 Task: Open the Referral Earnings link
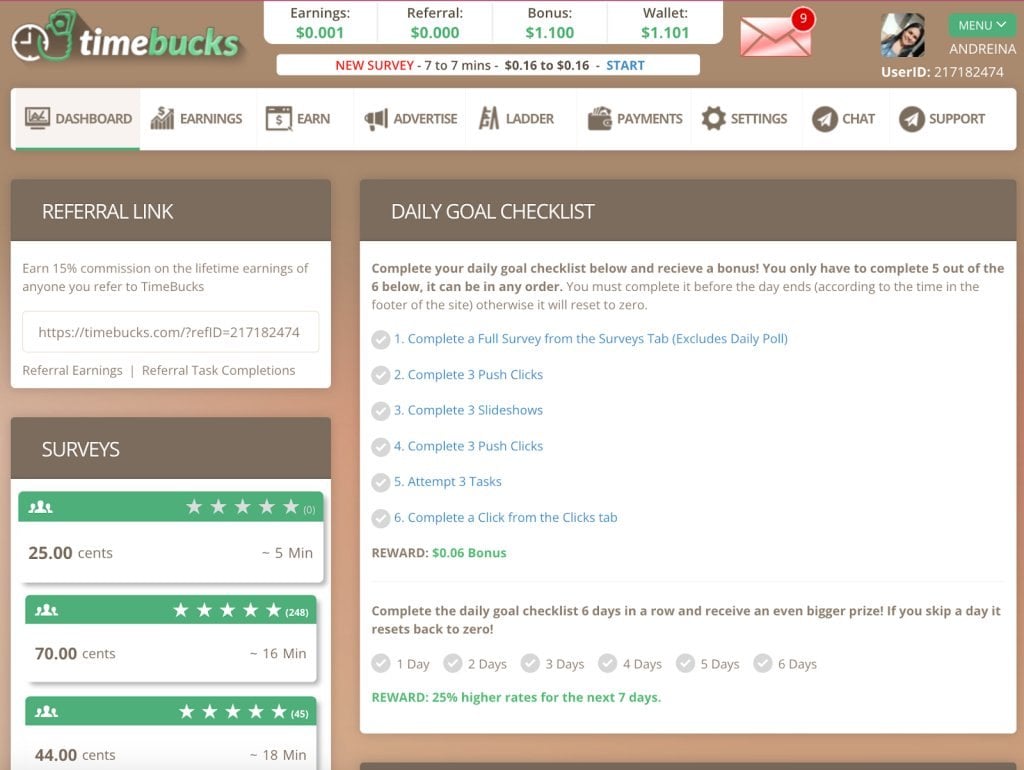coord(72,370)
